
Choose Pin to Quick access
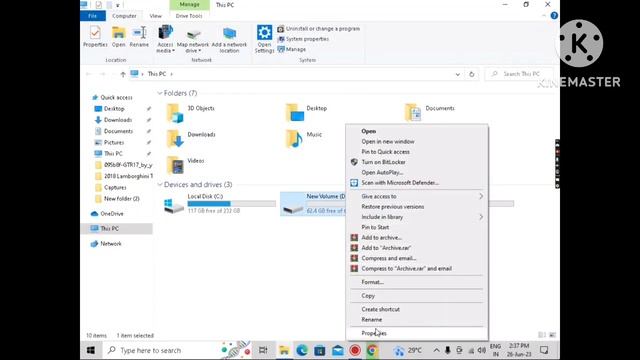pyautogui.click(x=417, y=152)
